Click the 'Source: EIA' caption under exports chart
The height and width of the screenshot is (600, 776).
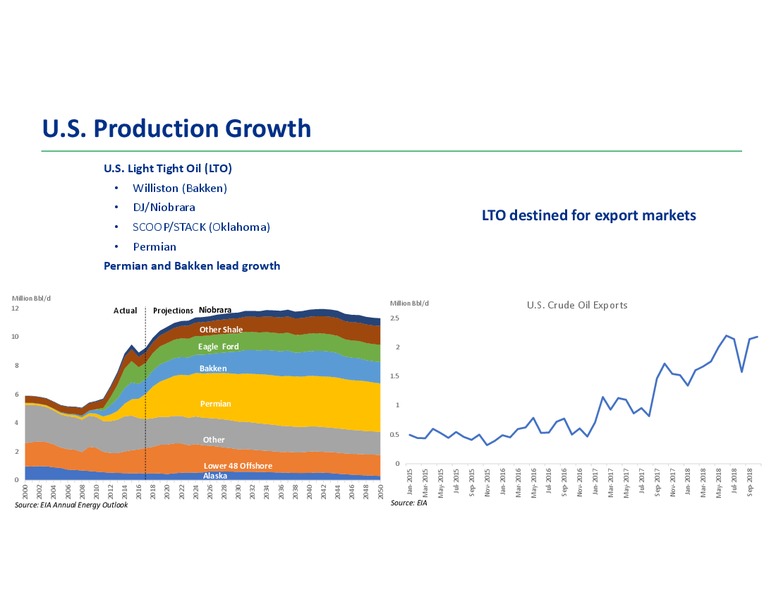409,503
